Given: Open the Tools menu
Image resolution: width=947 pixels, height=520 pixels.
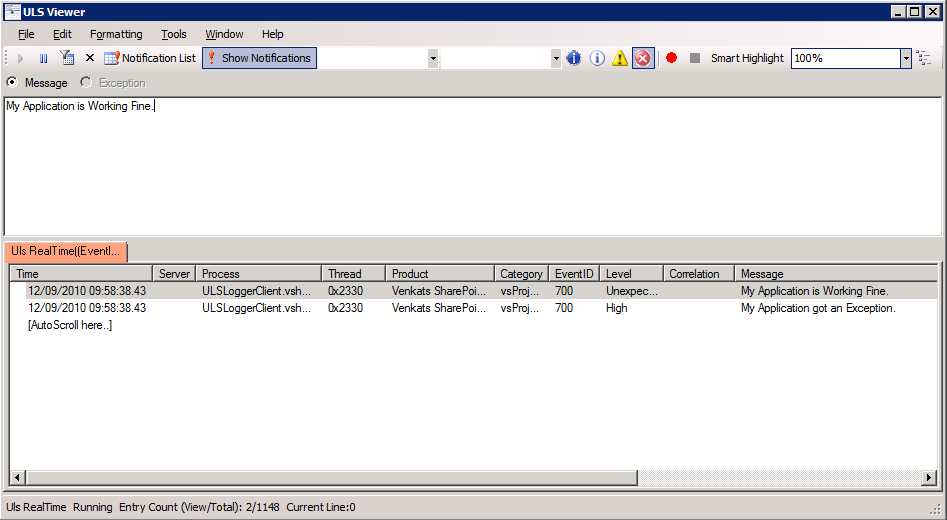Looking at the screenshot, I should click(174, 34).
